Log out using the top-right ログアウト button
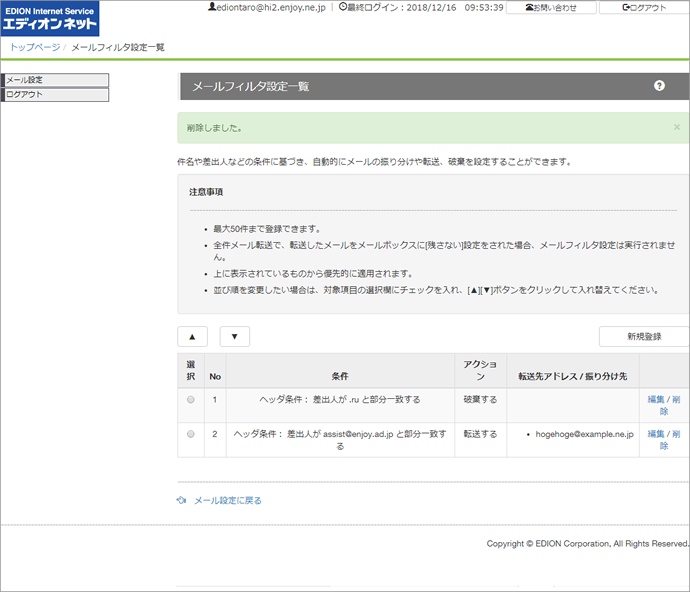Viewport: 690px width, 592px height. [x=643, y=7]
